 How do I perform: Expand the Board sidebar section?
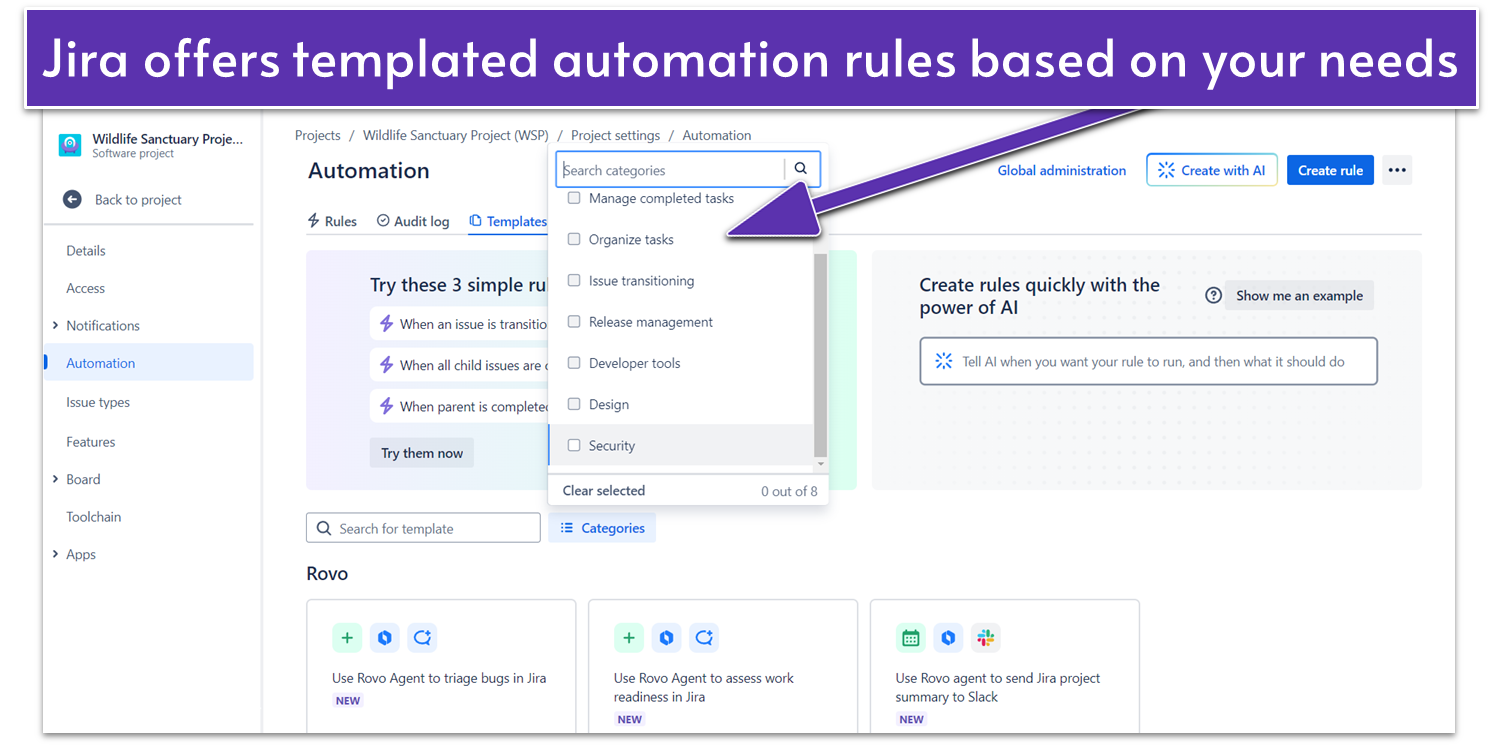(55, 479)
